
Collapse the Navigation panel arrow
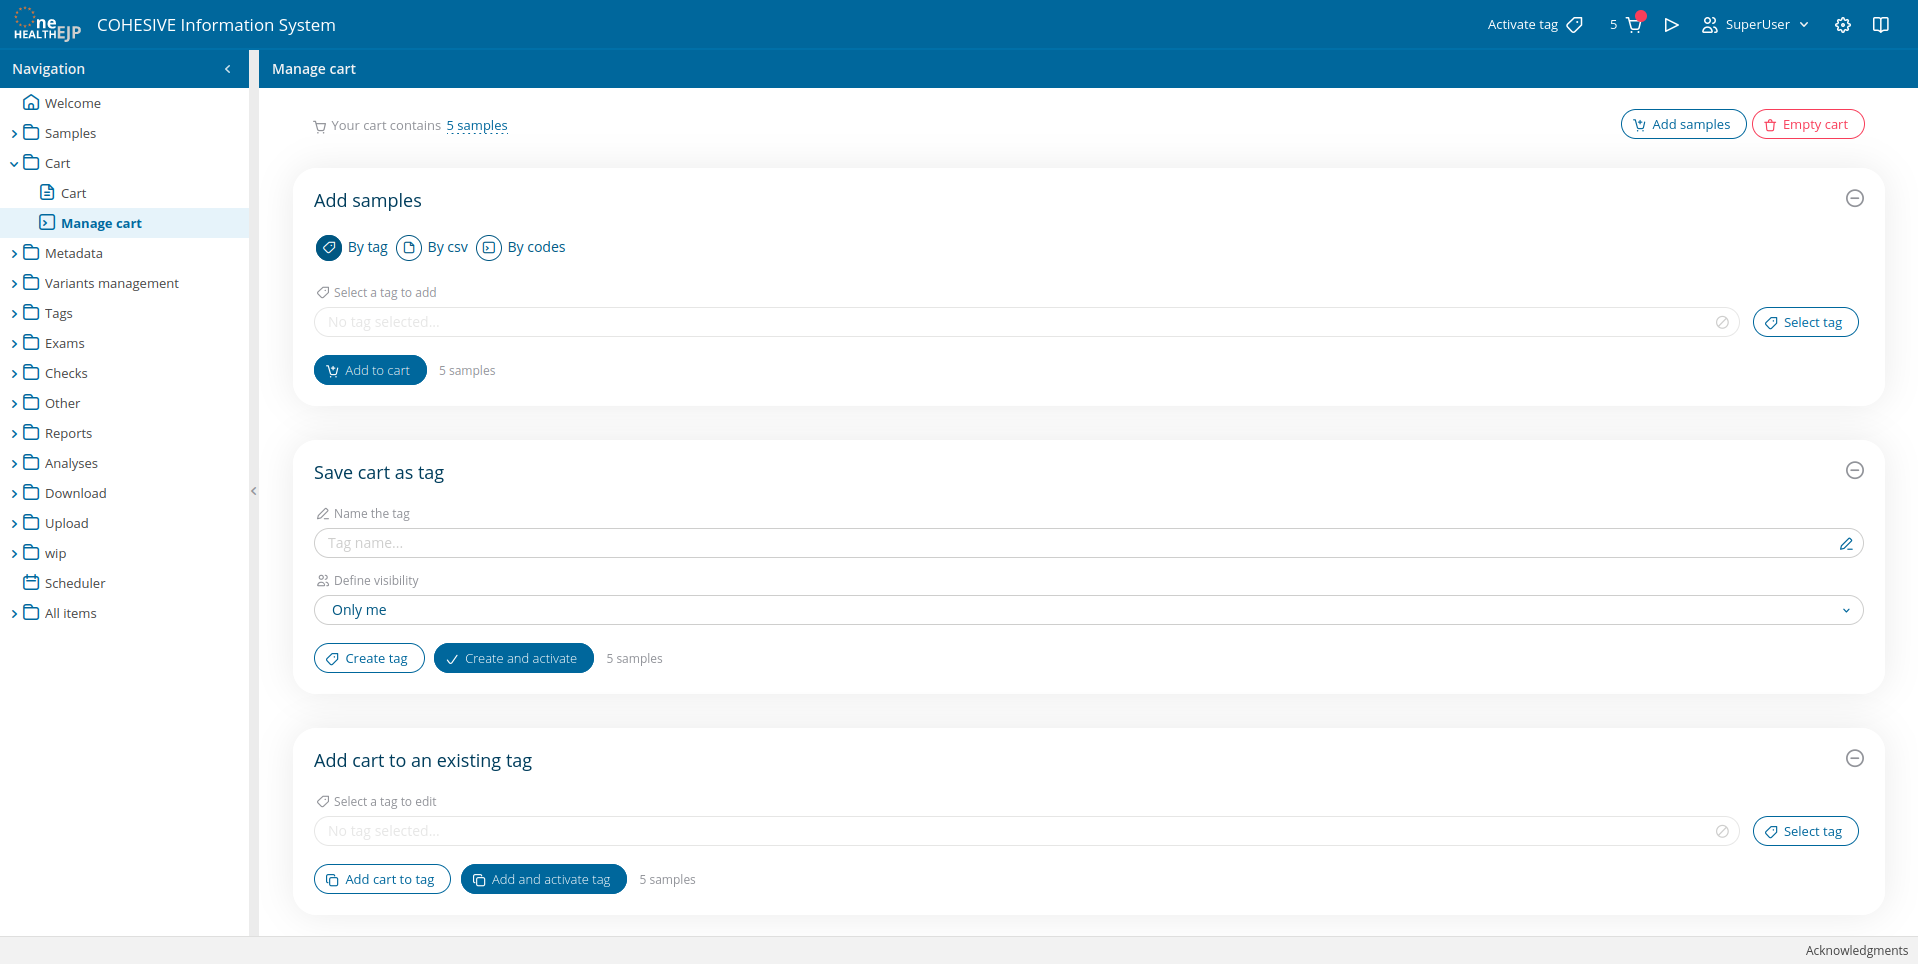[x=228, y=69]
